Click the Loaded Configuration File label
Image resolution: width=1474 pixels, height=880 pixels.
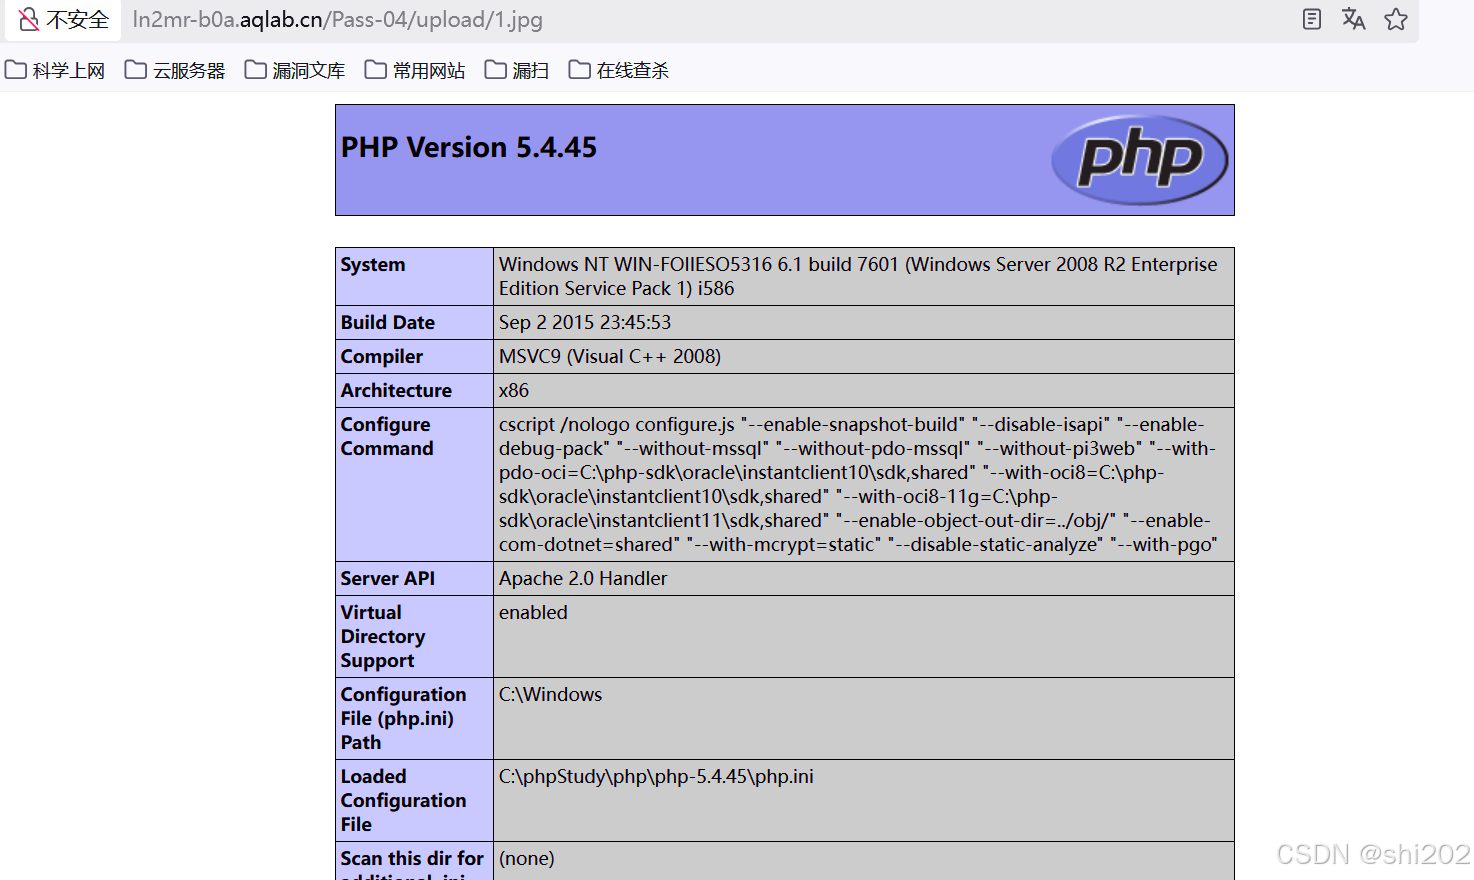click(x=403, y=800)
